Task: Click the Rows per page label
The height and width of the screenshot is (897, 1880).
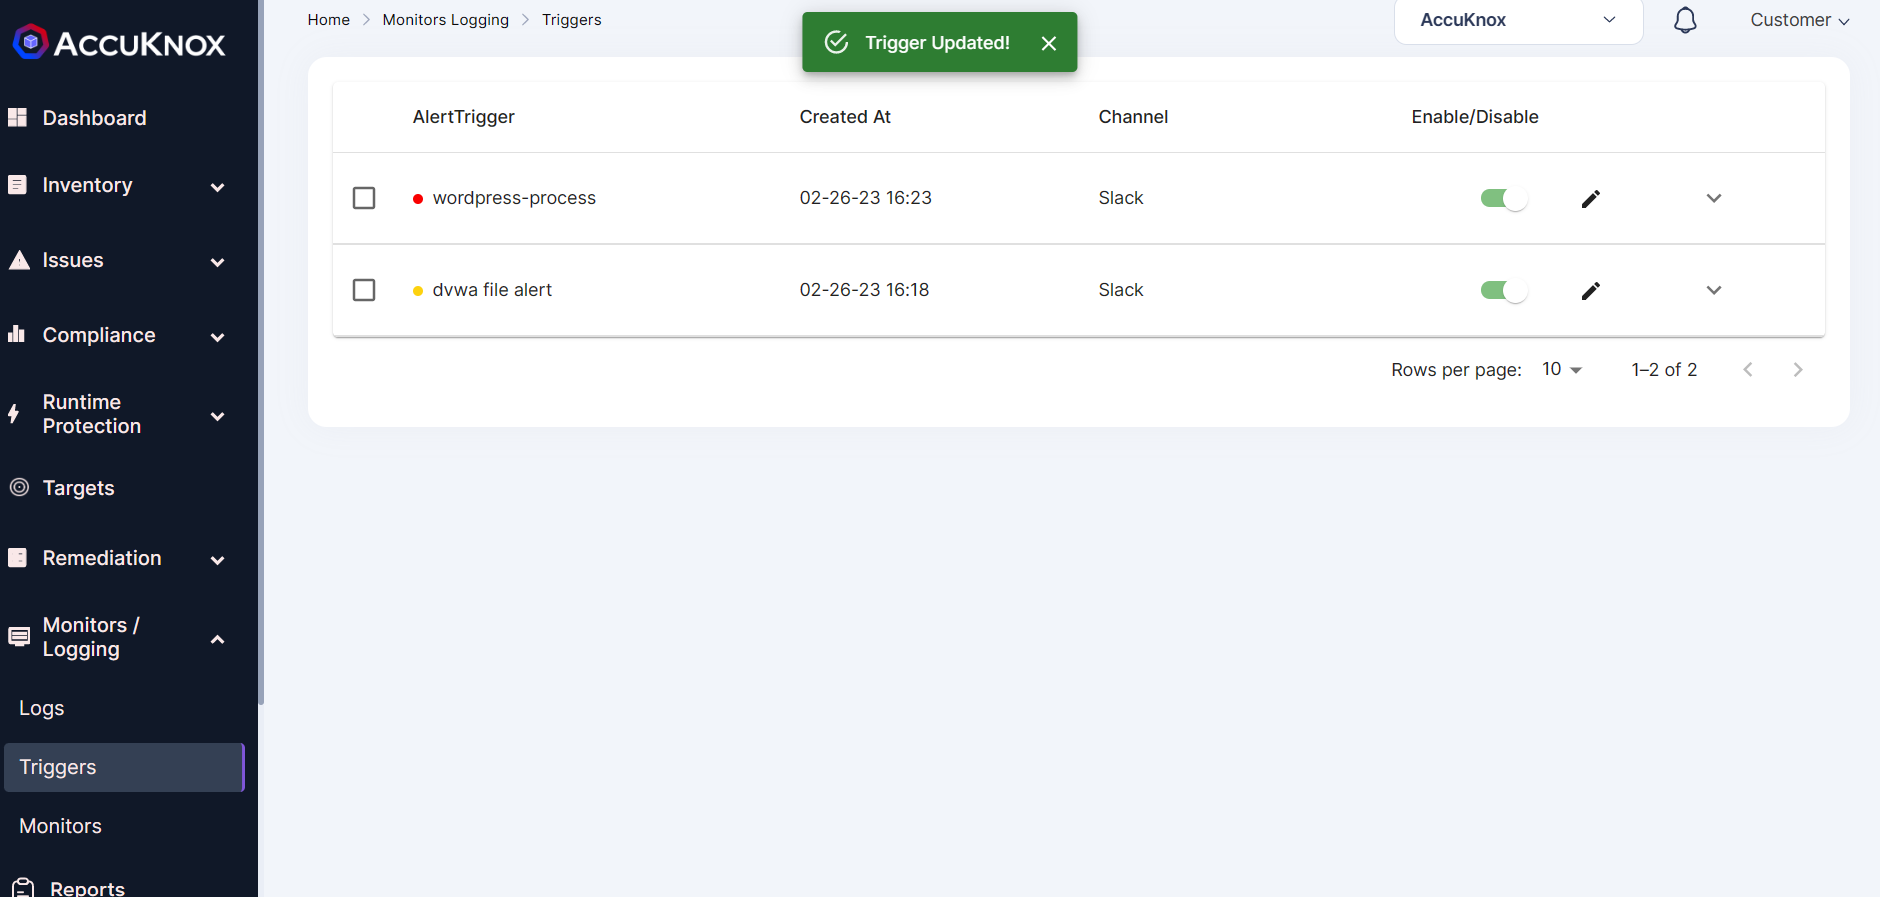Action: point(1456,370)
